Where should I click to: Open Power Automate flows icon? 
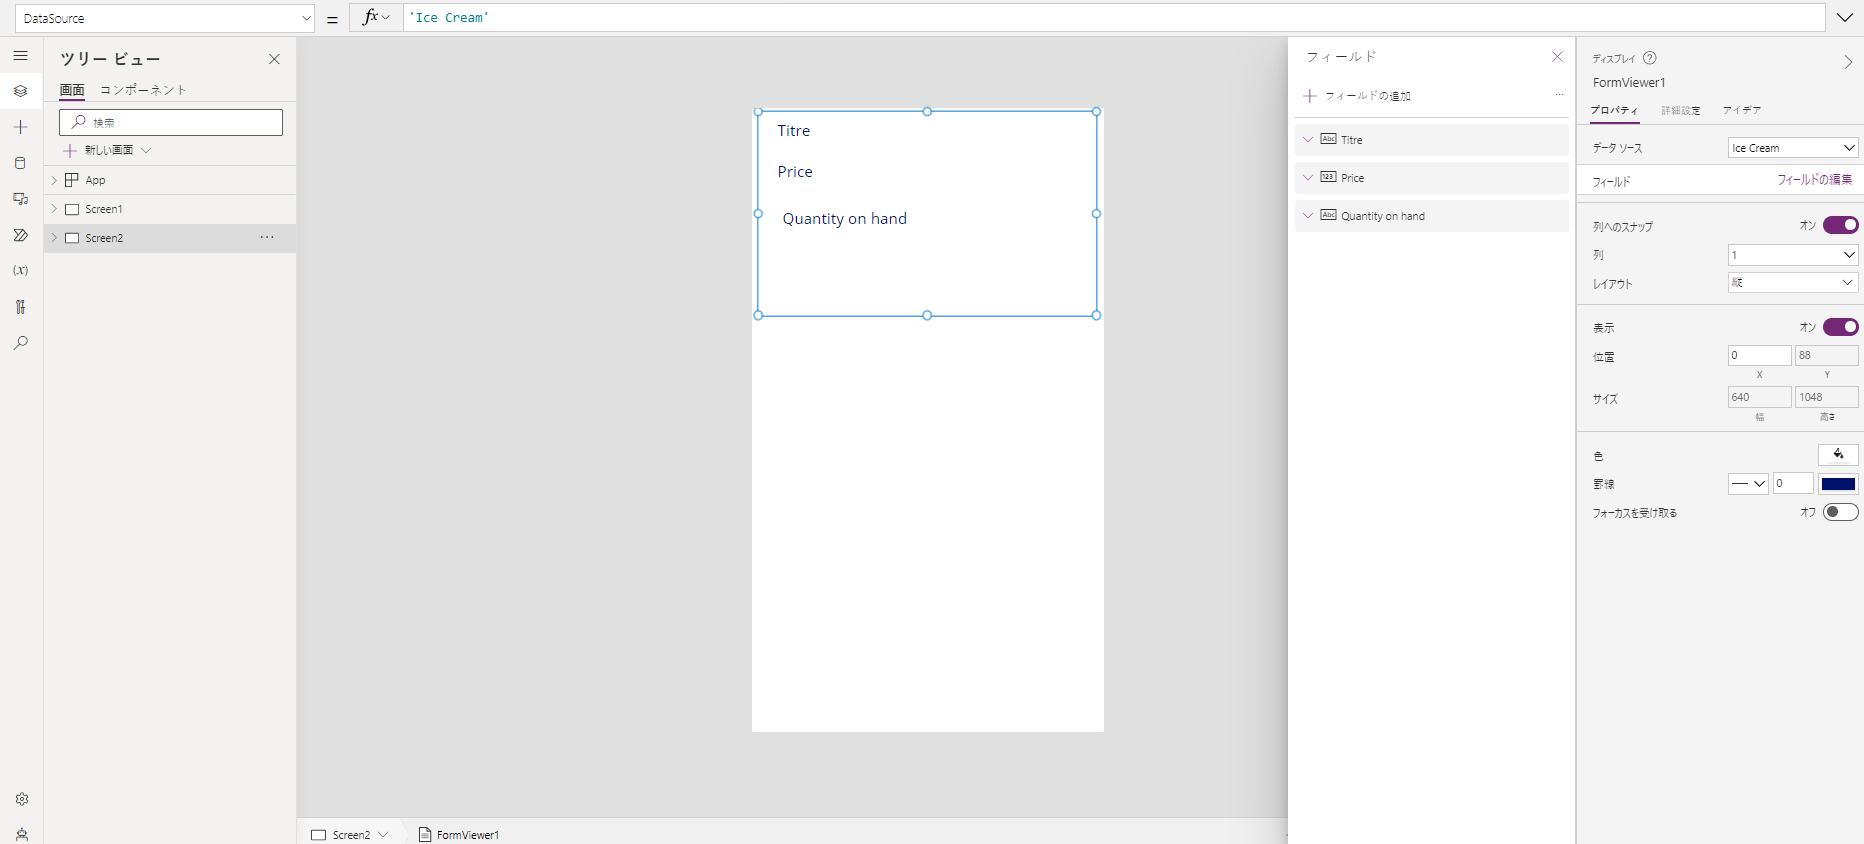click(x=21, y=235)
